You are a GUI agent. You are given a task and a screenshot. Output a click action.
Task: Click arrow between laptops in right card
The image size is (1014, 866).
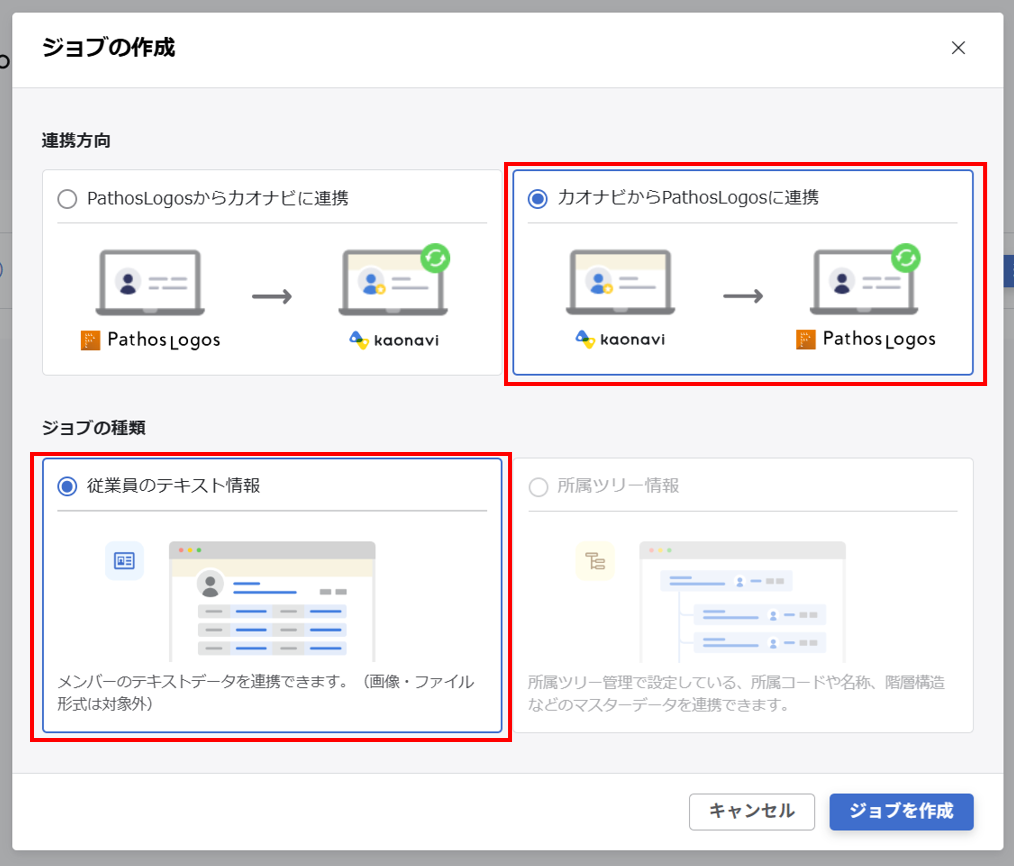coord(742,296)
